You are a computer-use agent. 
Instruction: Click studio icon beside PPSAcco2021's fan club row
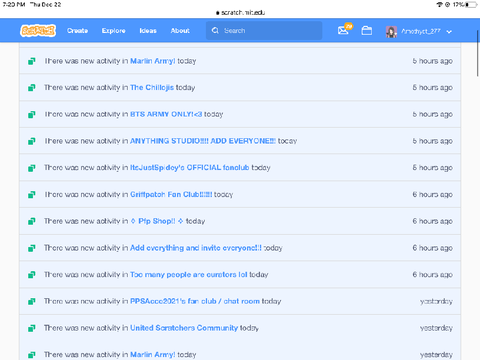click(x=31, y=301)
